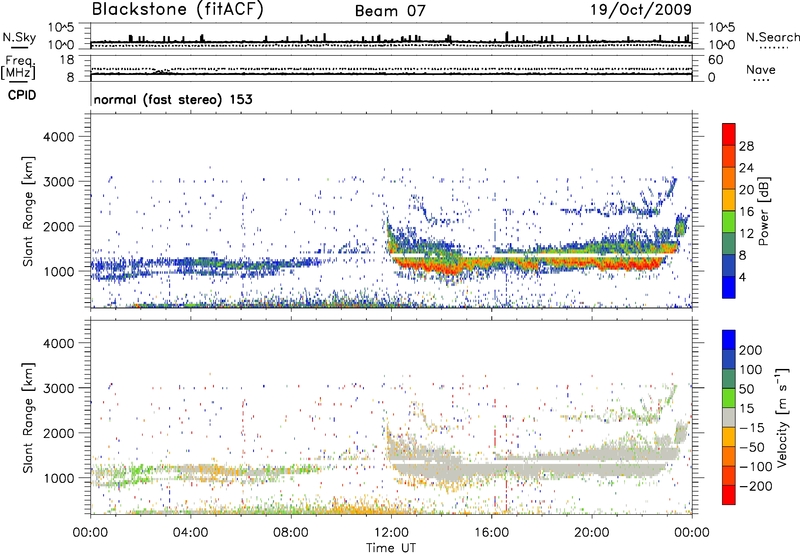800x554 pixels.
Task: Click the "Blackstone (fitACF)" plot title
Action: coord(178,10)
